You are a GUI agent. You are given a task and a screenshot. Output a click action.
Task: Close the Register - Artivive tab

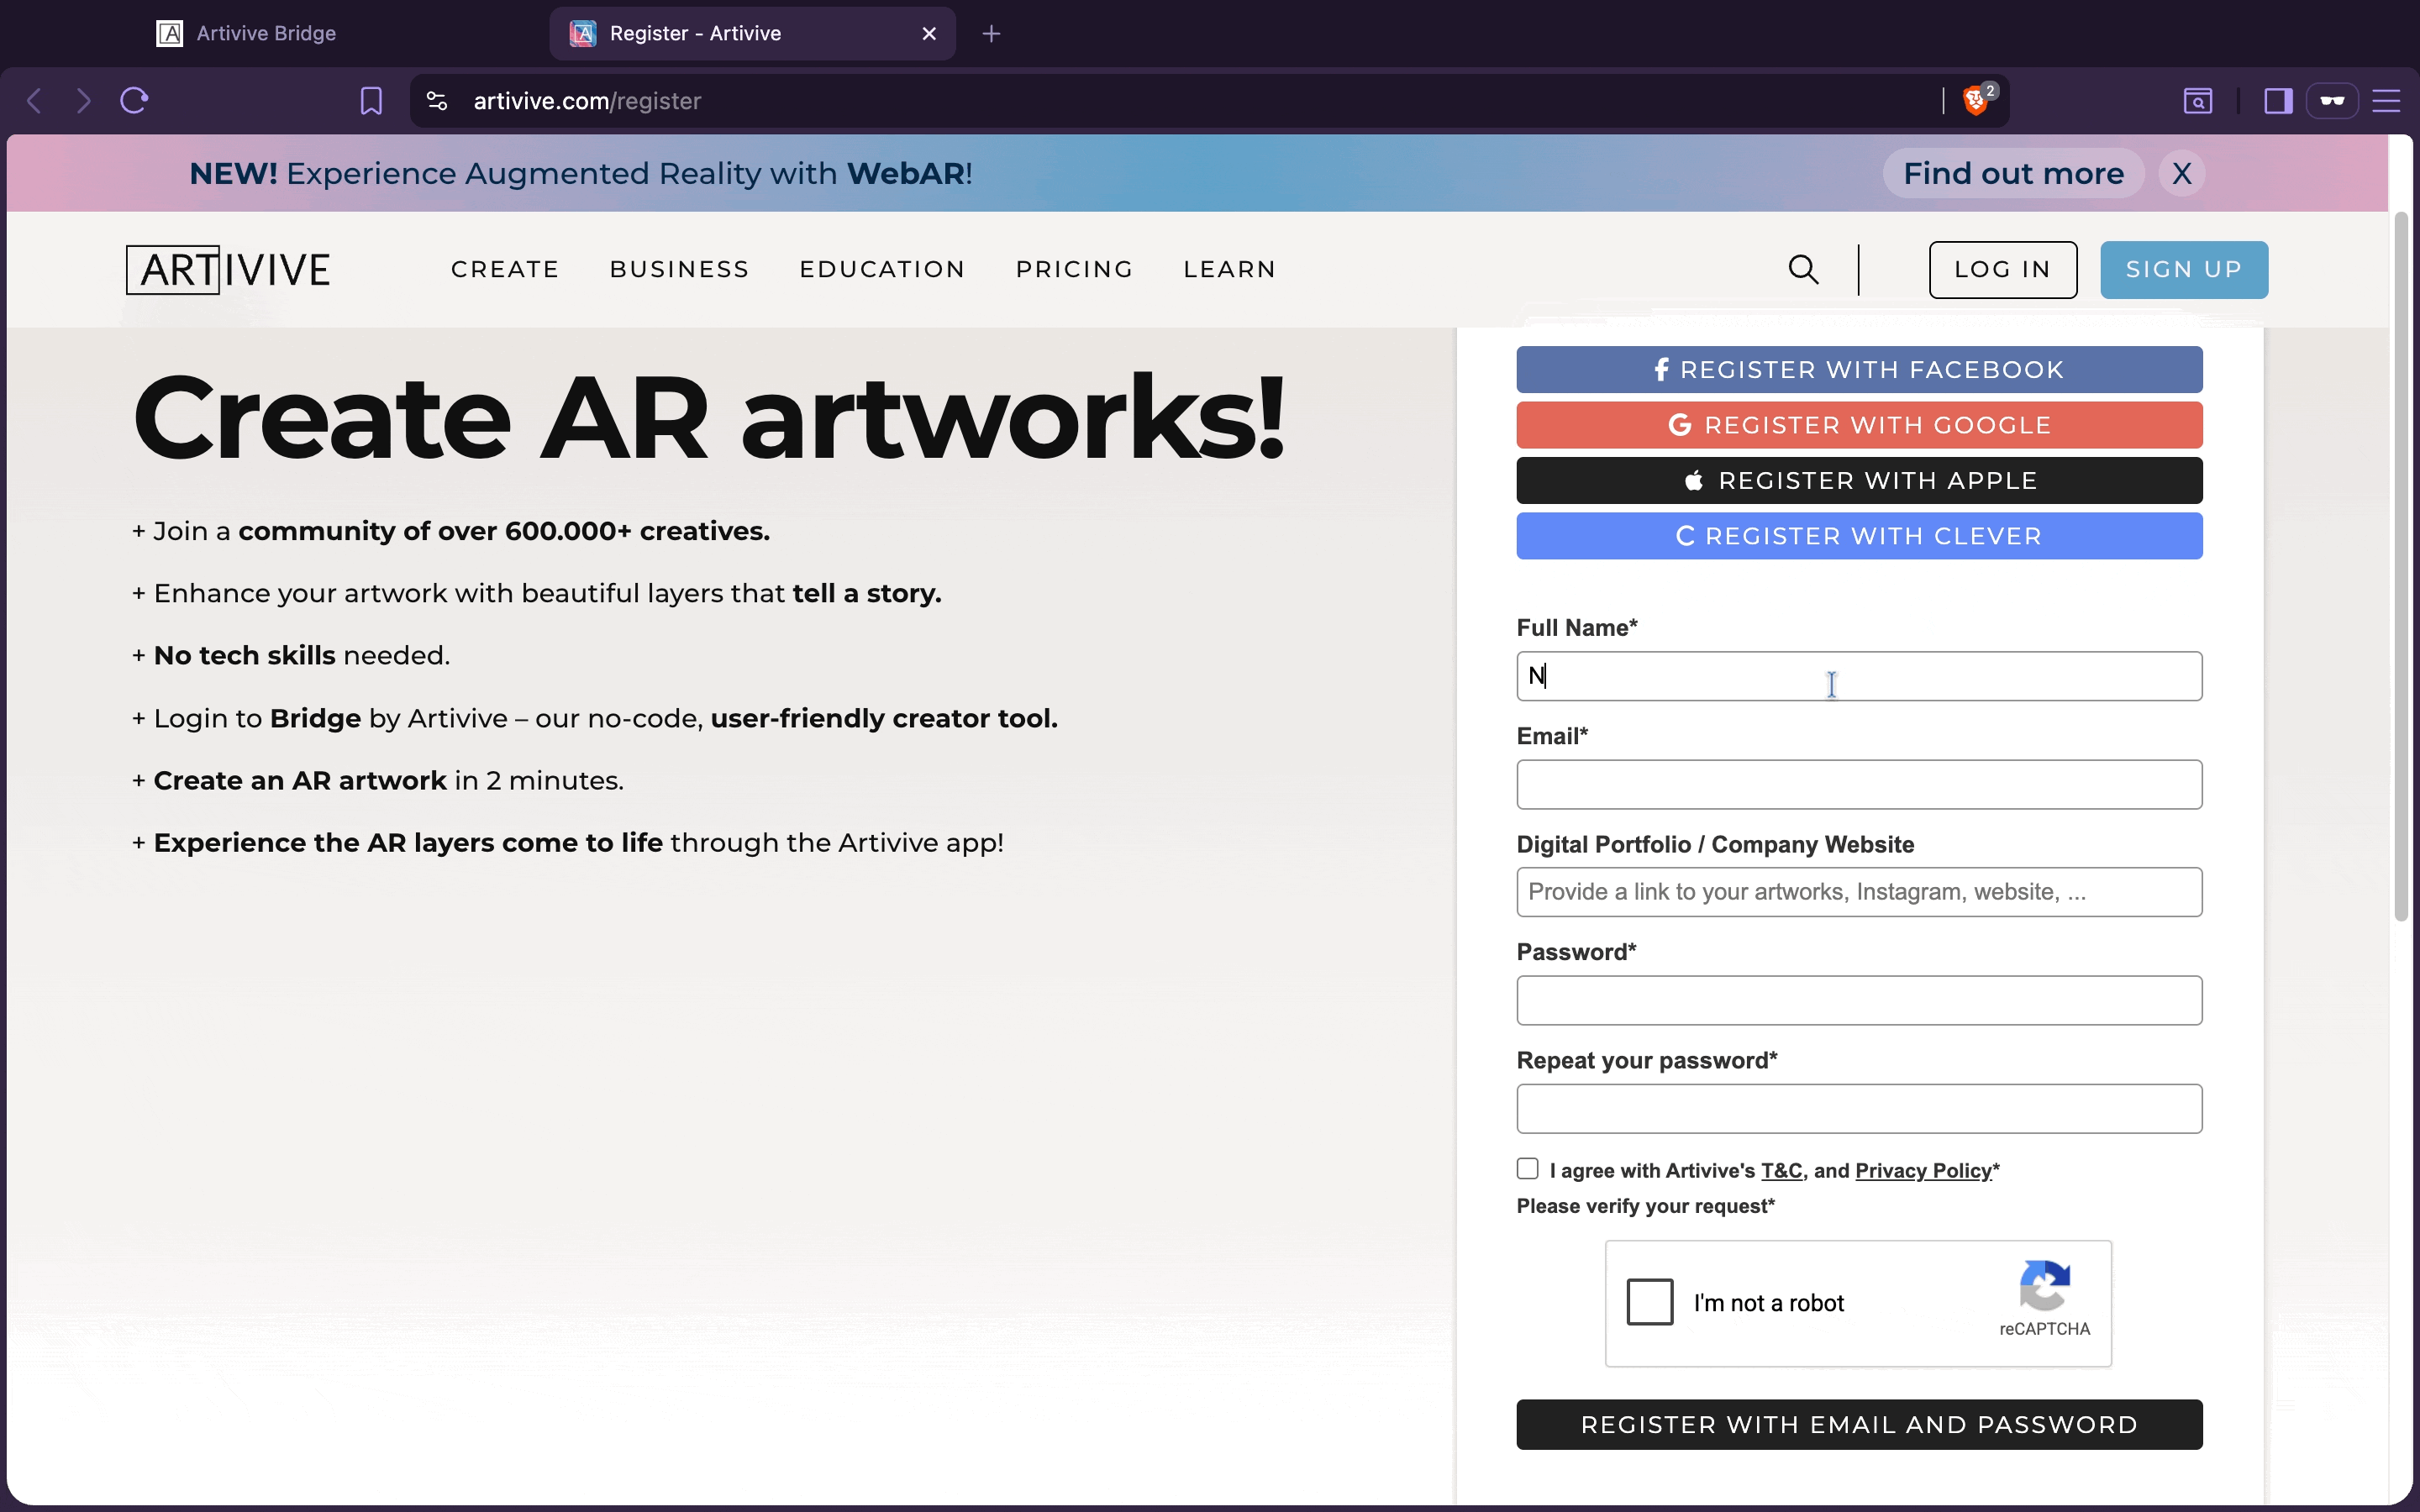[x=929, y=34]
